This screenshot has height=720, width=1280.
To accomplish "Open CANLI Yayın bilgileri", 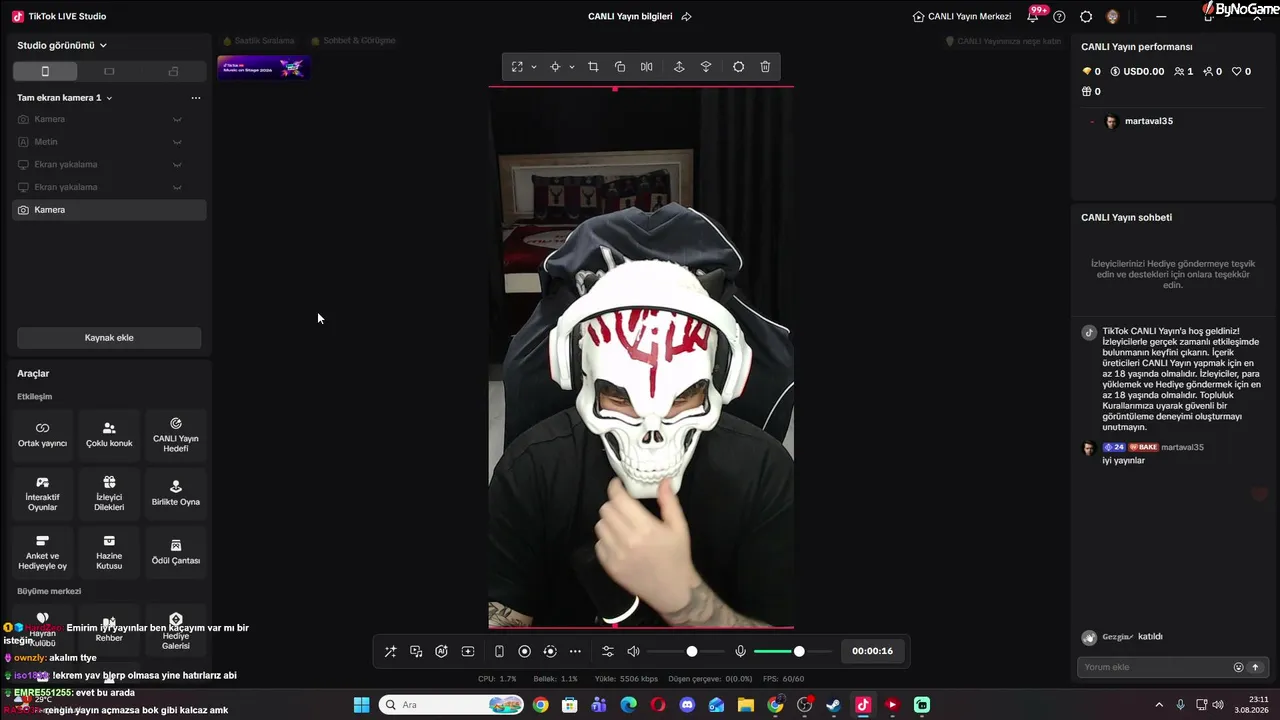I will click(x=630, y=16).
